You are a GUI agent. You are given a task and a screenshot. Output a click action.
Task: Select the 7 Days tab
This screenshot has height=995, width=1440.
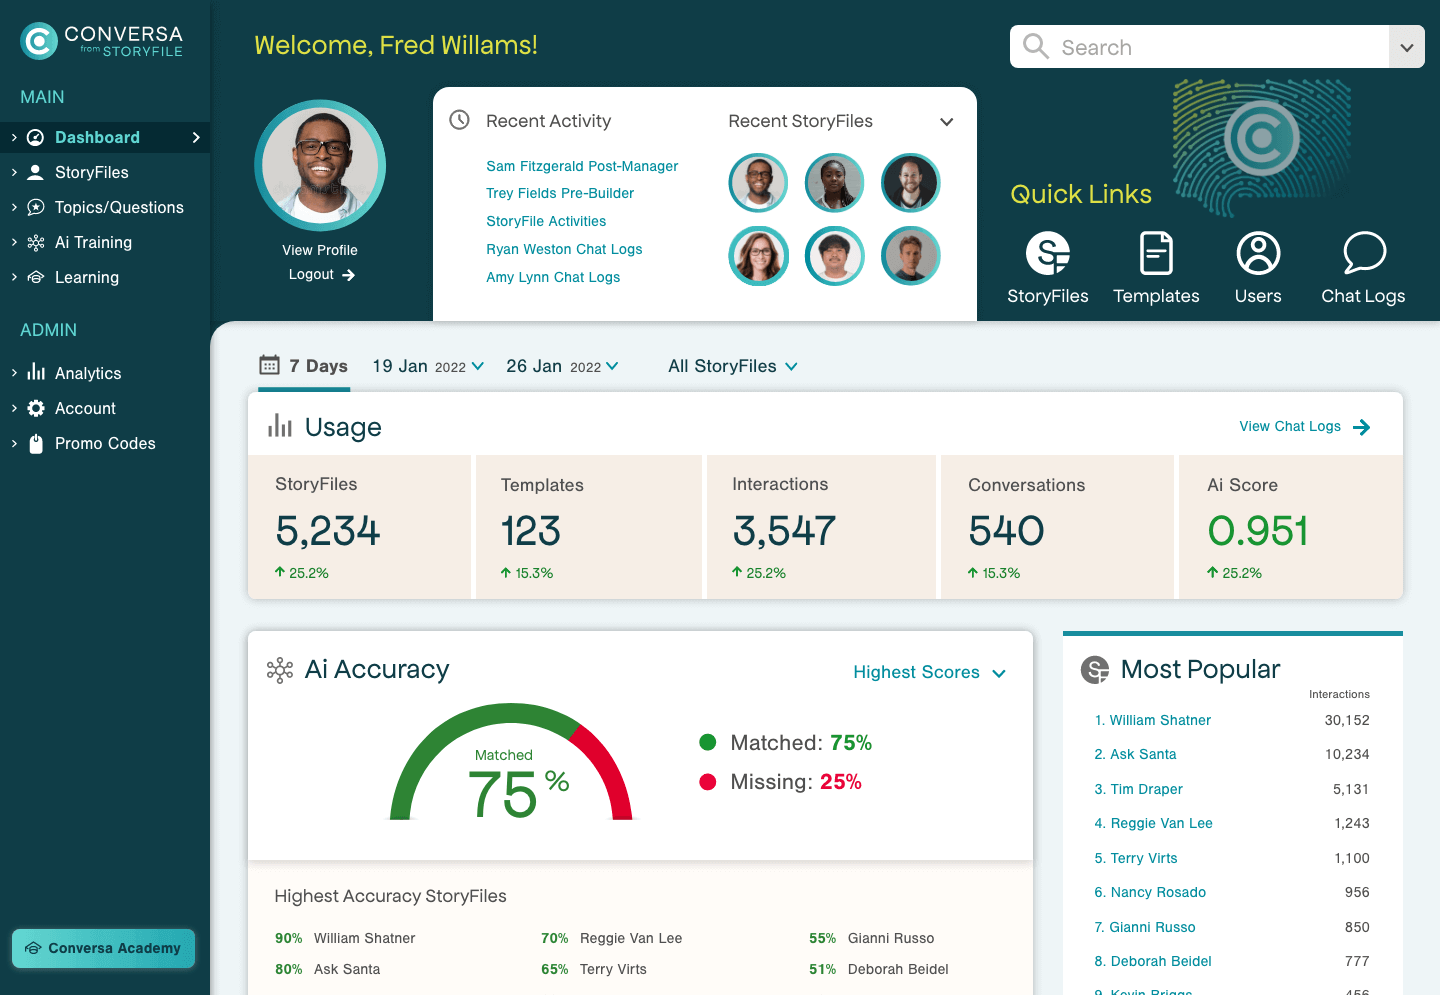(304, 366)
